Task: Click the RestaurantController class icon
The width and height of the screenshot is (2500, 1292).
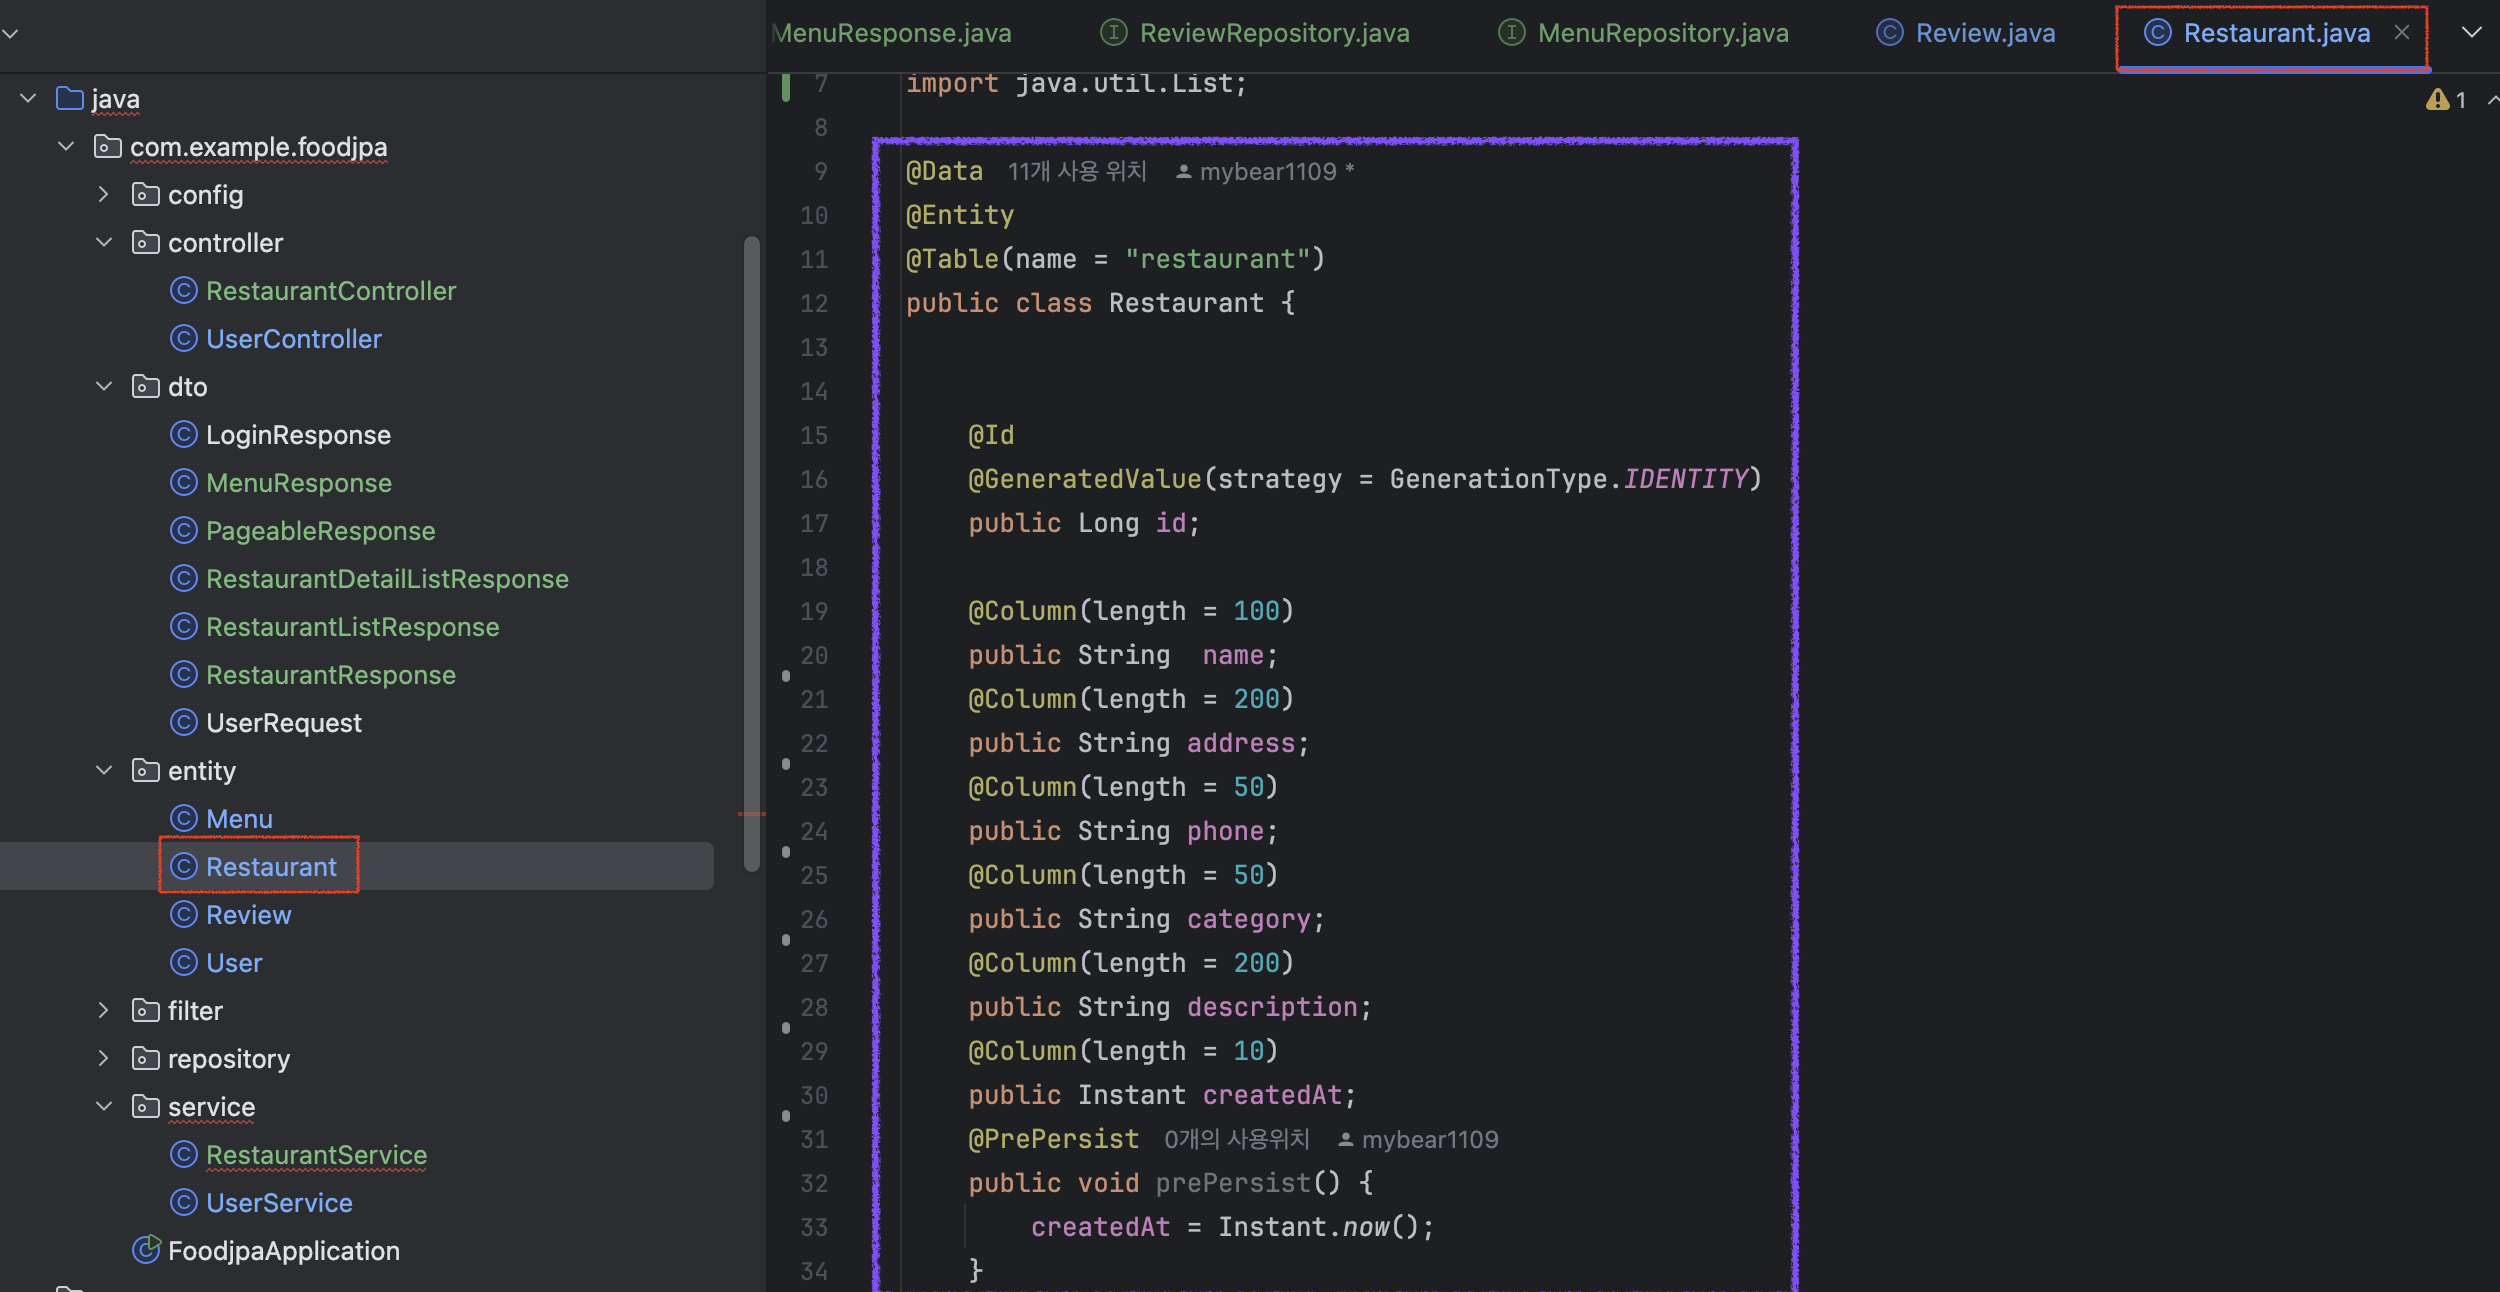Action: click(183, 291)
